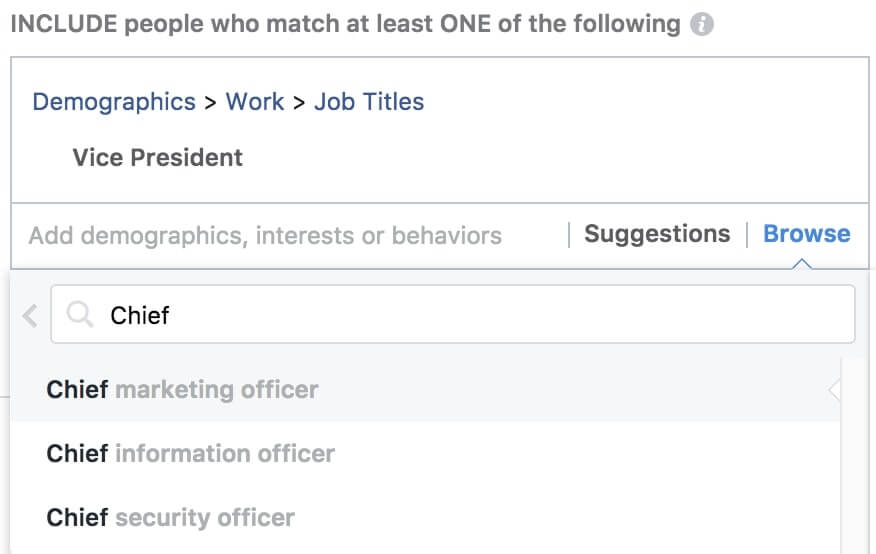Viewport: 876px width, 554px height.
Task: Click the arrow separator after Work
Action: (299, 103)
